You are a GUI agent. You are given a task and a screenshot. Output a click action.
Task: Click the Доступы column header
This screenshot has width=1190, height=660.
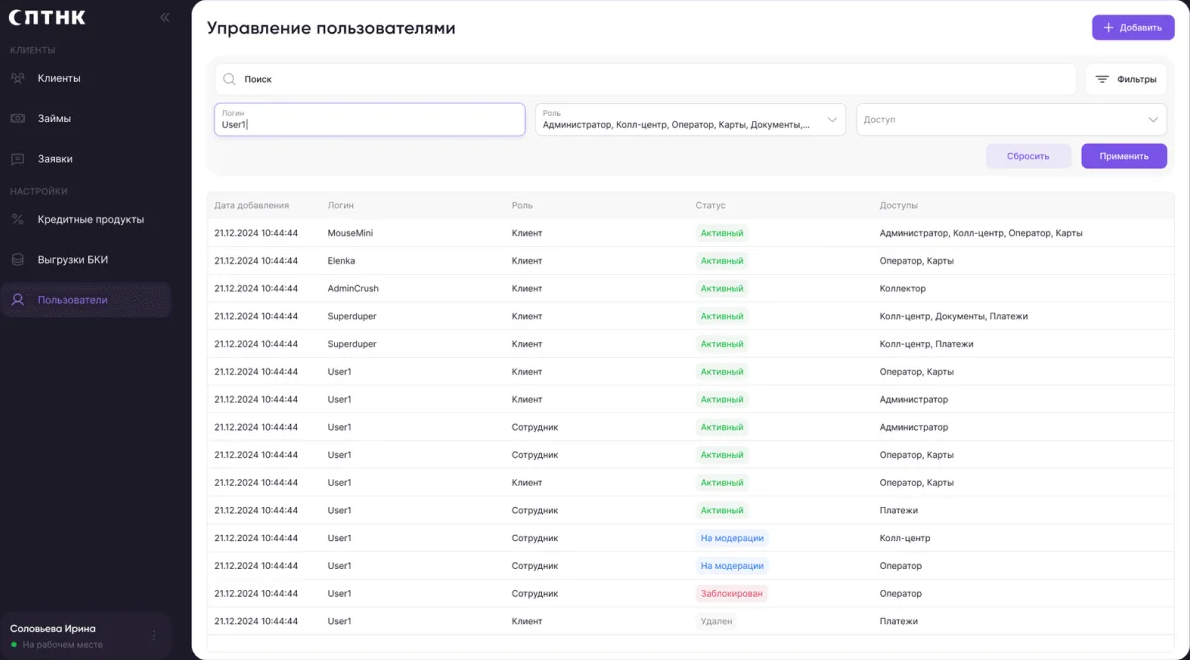[x=899, y=206]
